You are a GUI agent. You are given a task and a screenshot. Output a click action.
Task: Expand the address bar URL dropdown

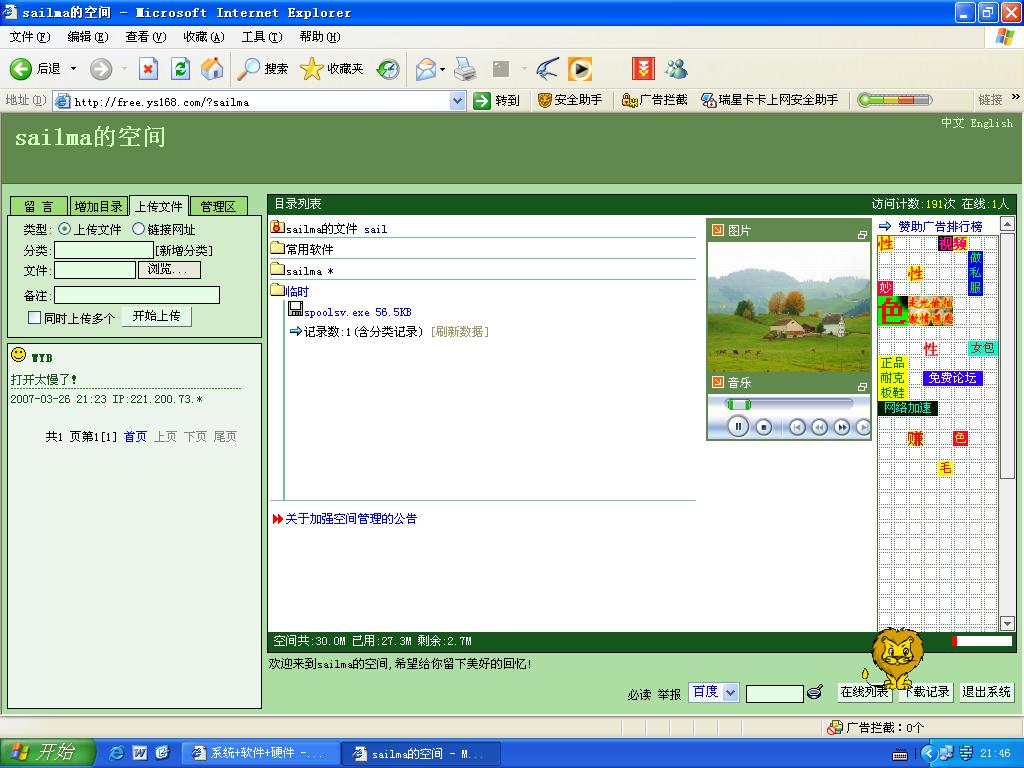(458, 100)
